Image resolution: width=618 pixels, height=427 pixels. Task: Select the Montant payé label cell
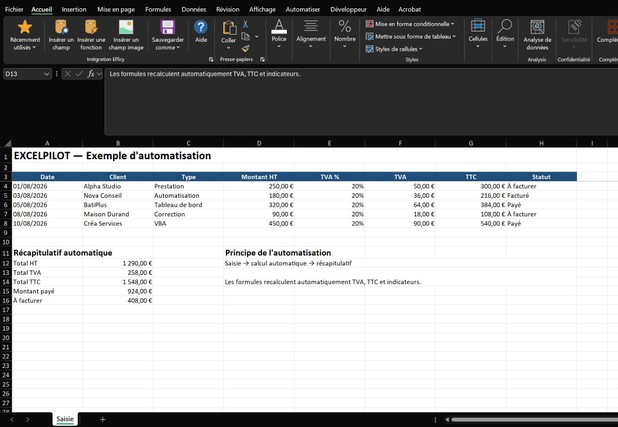pos(47,291)
